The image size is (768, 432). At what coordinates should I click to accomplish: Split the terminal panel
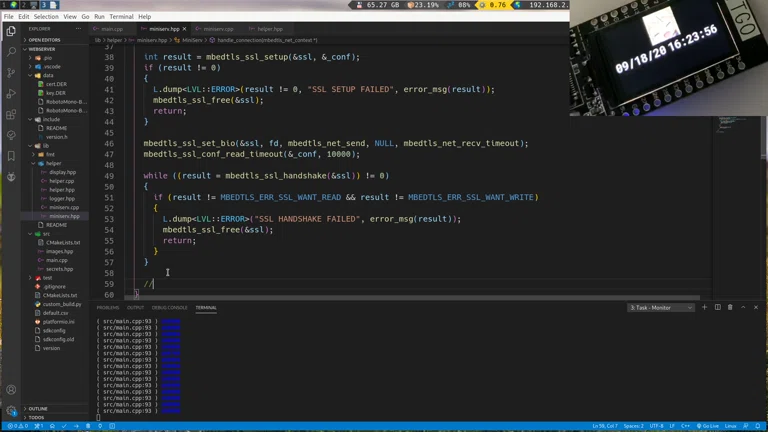(x=717, y=308)
